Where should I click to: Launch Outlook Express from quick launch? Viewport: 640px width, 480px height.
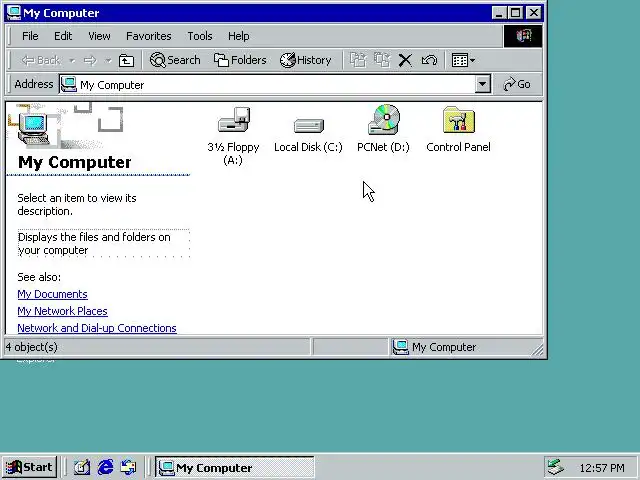(129, 467)
